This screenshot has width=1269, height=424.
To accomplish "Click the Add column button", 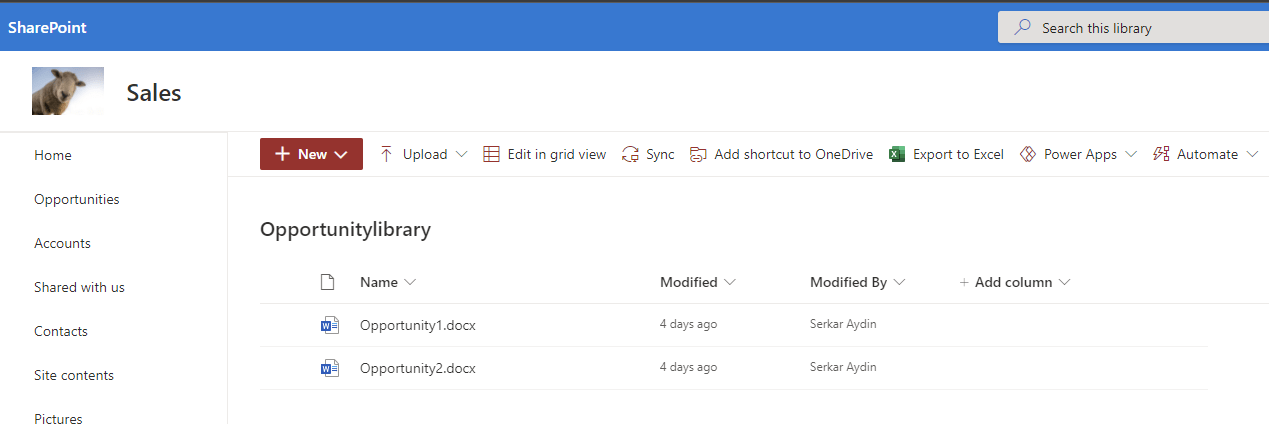I will pos(1013,282).
